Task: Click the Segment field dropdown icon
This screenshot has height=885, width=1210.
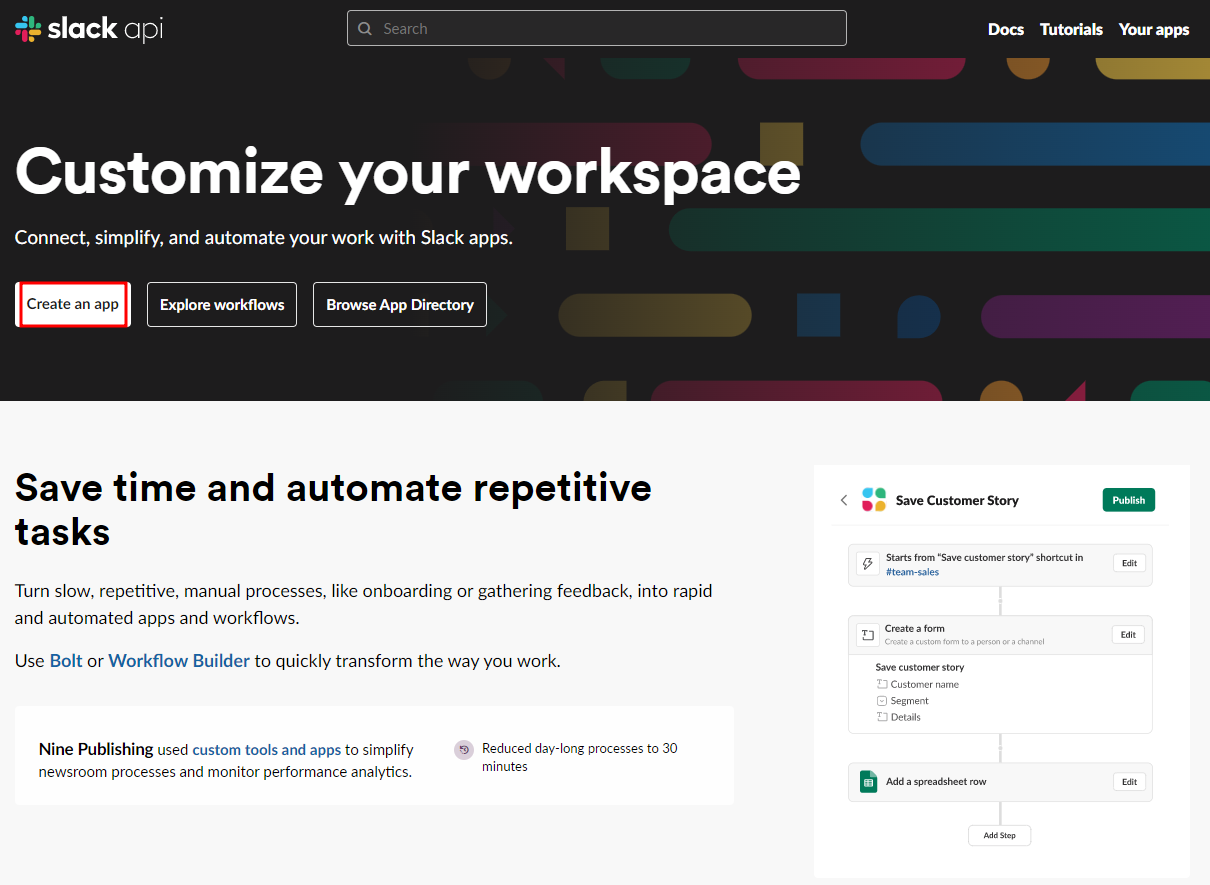Action: click(882, 701)
